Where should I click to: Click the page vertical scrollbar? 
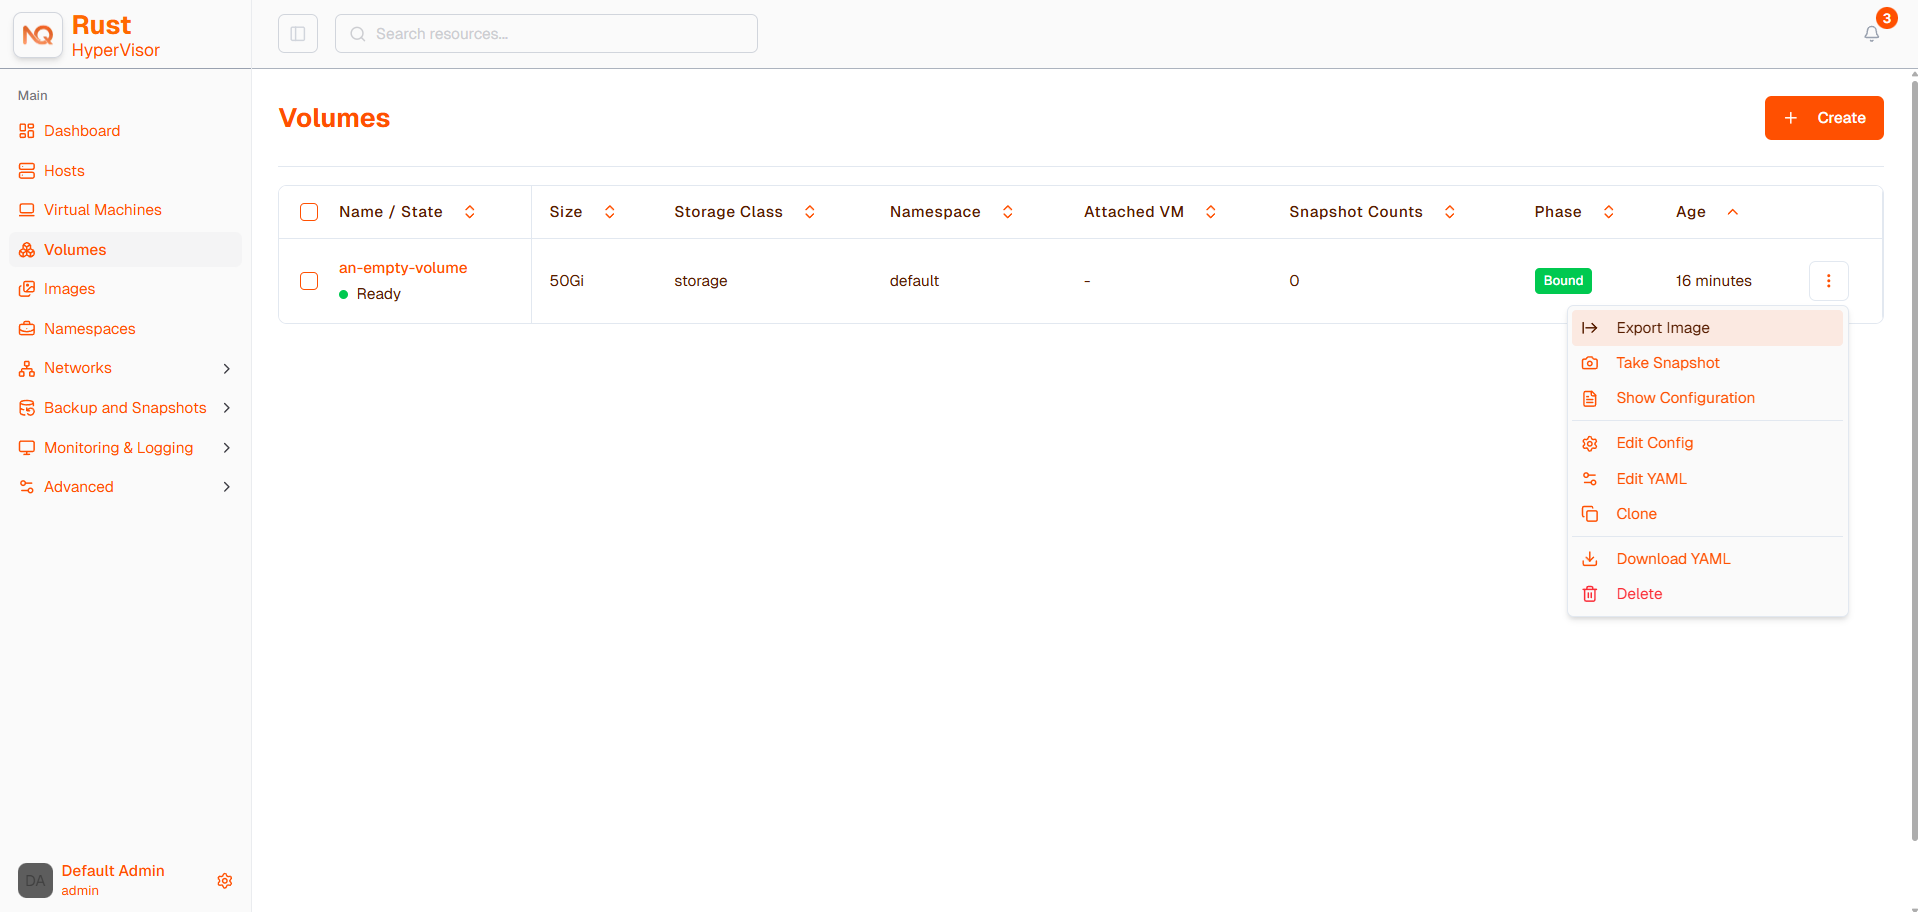tap(1913, 460)
